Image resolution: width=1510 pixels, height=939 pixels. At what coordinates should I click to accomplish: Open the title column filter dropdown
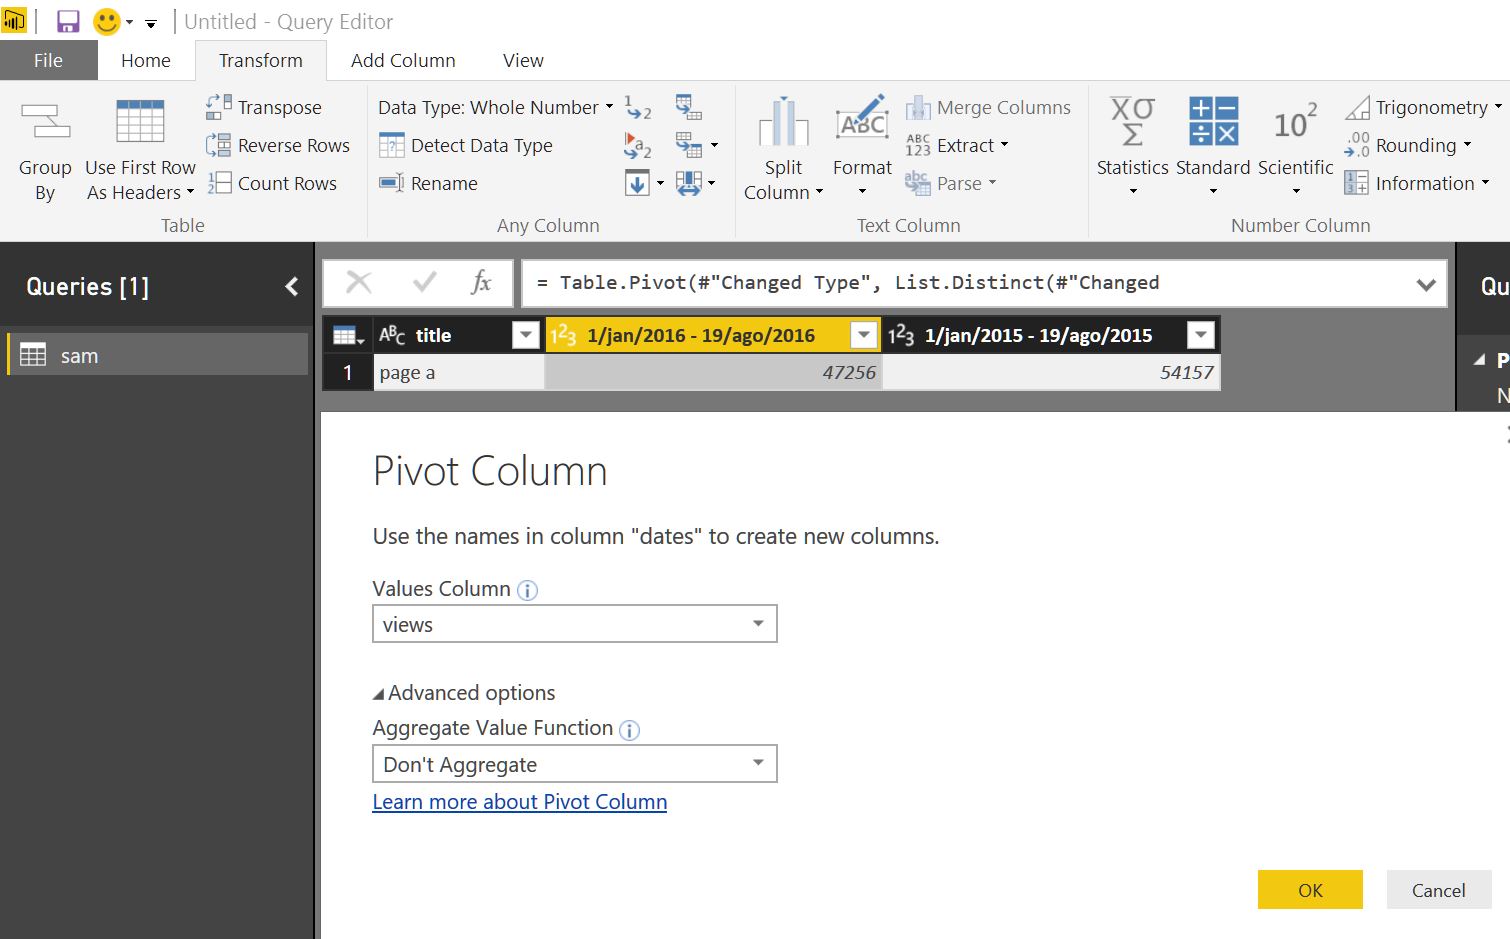click(x=526, y=335)
